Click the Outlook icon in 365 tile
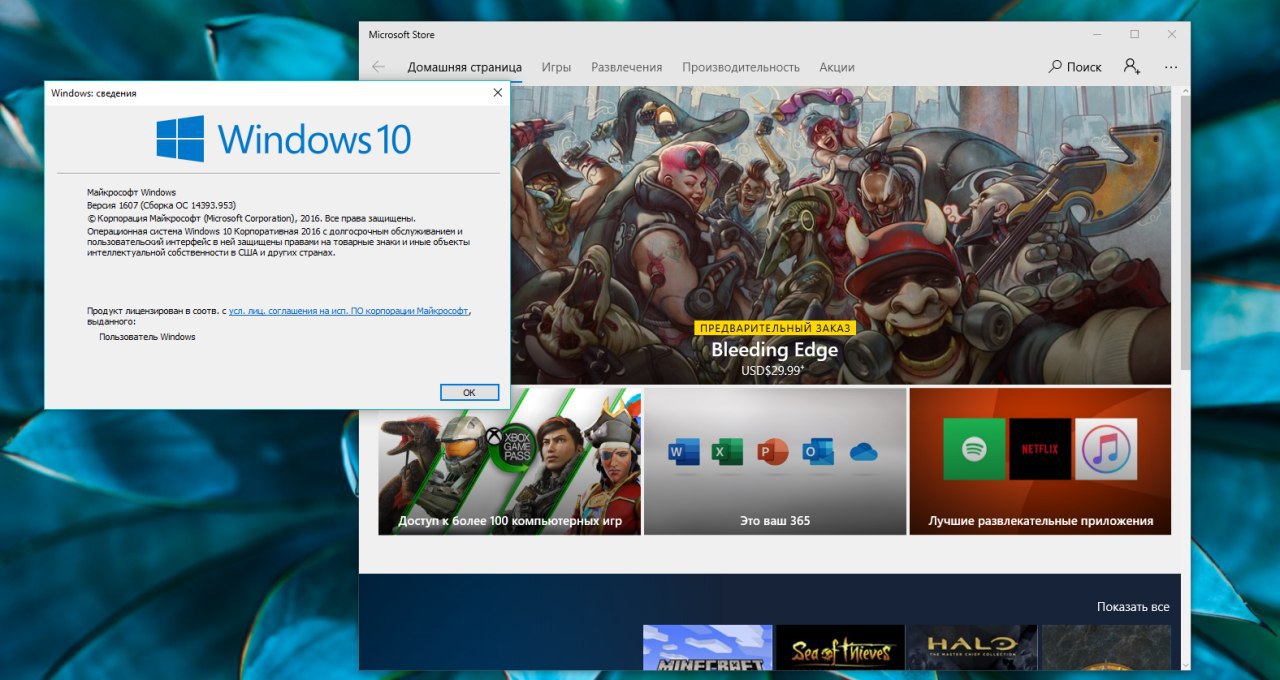The width and height of the screenshot is (1280, 680). click(x=817, y=452)
